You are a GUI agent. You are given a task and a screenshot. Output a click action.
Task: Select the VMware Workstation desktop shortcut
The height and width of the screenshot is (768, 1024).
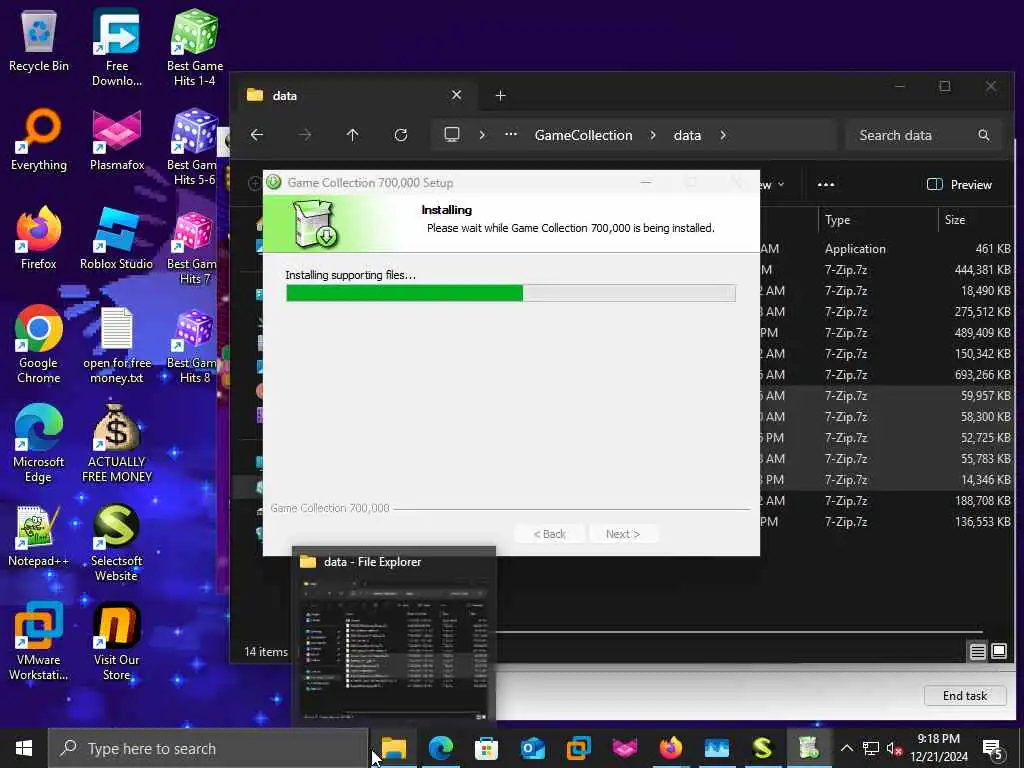[x=39, y=643]
